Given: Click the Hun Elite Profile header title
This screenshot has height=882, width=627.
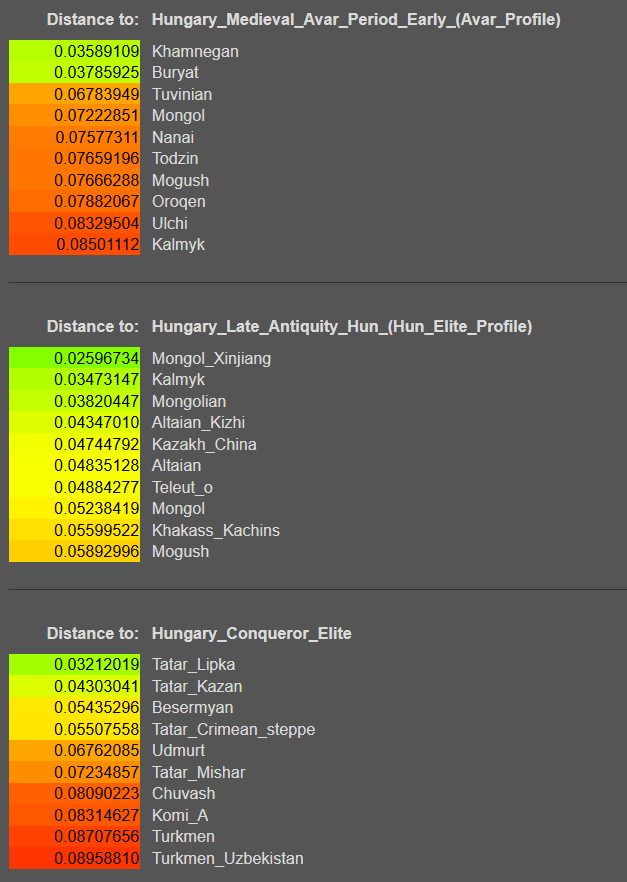Looking at the screenshot, I should 342,326.
